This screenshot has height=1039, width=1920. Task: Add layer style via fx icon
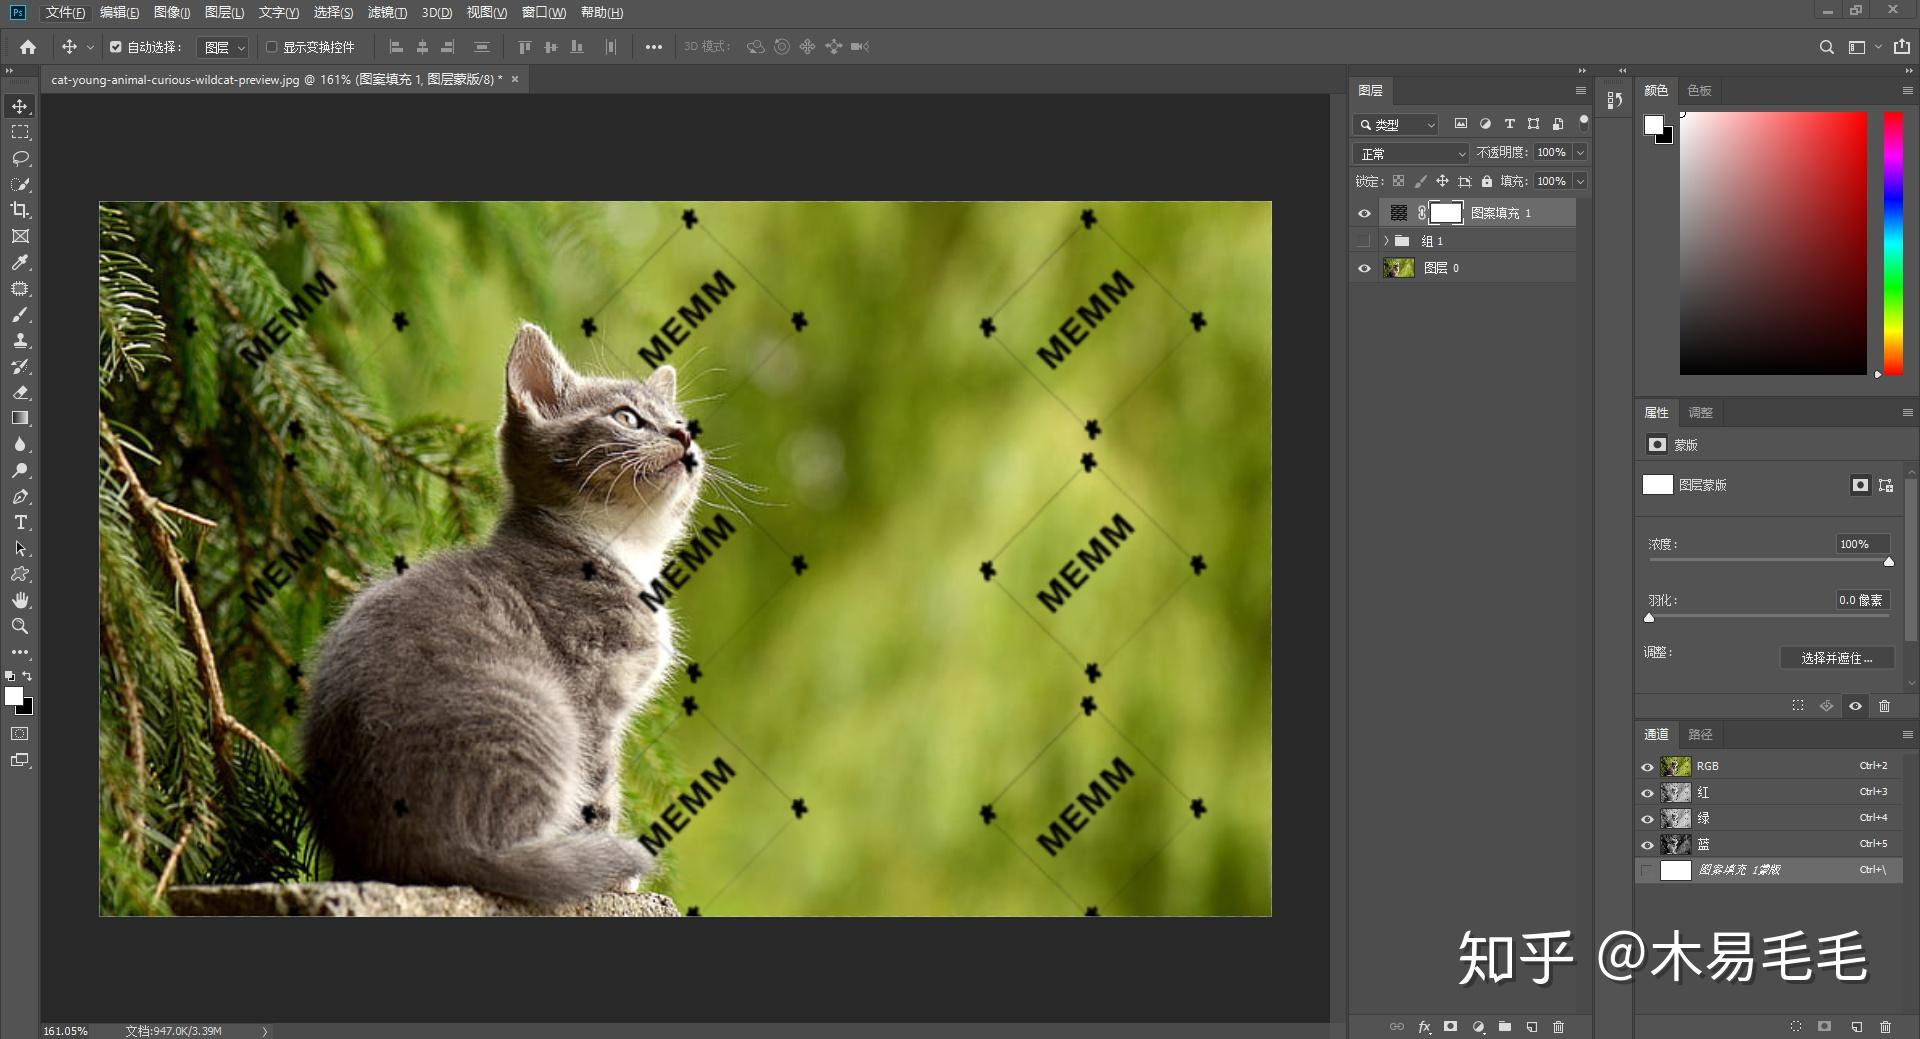(1424, 1027)
